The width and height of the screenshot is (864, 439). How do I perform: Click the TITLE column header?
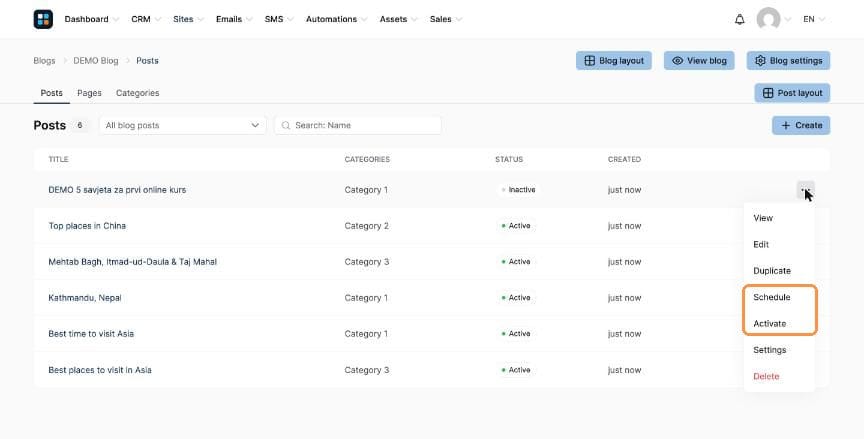(x=58, y=159)
